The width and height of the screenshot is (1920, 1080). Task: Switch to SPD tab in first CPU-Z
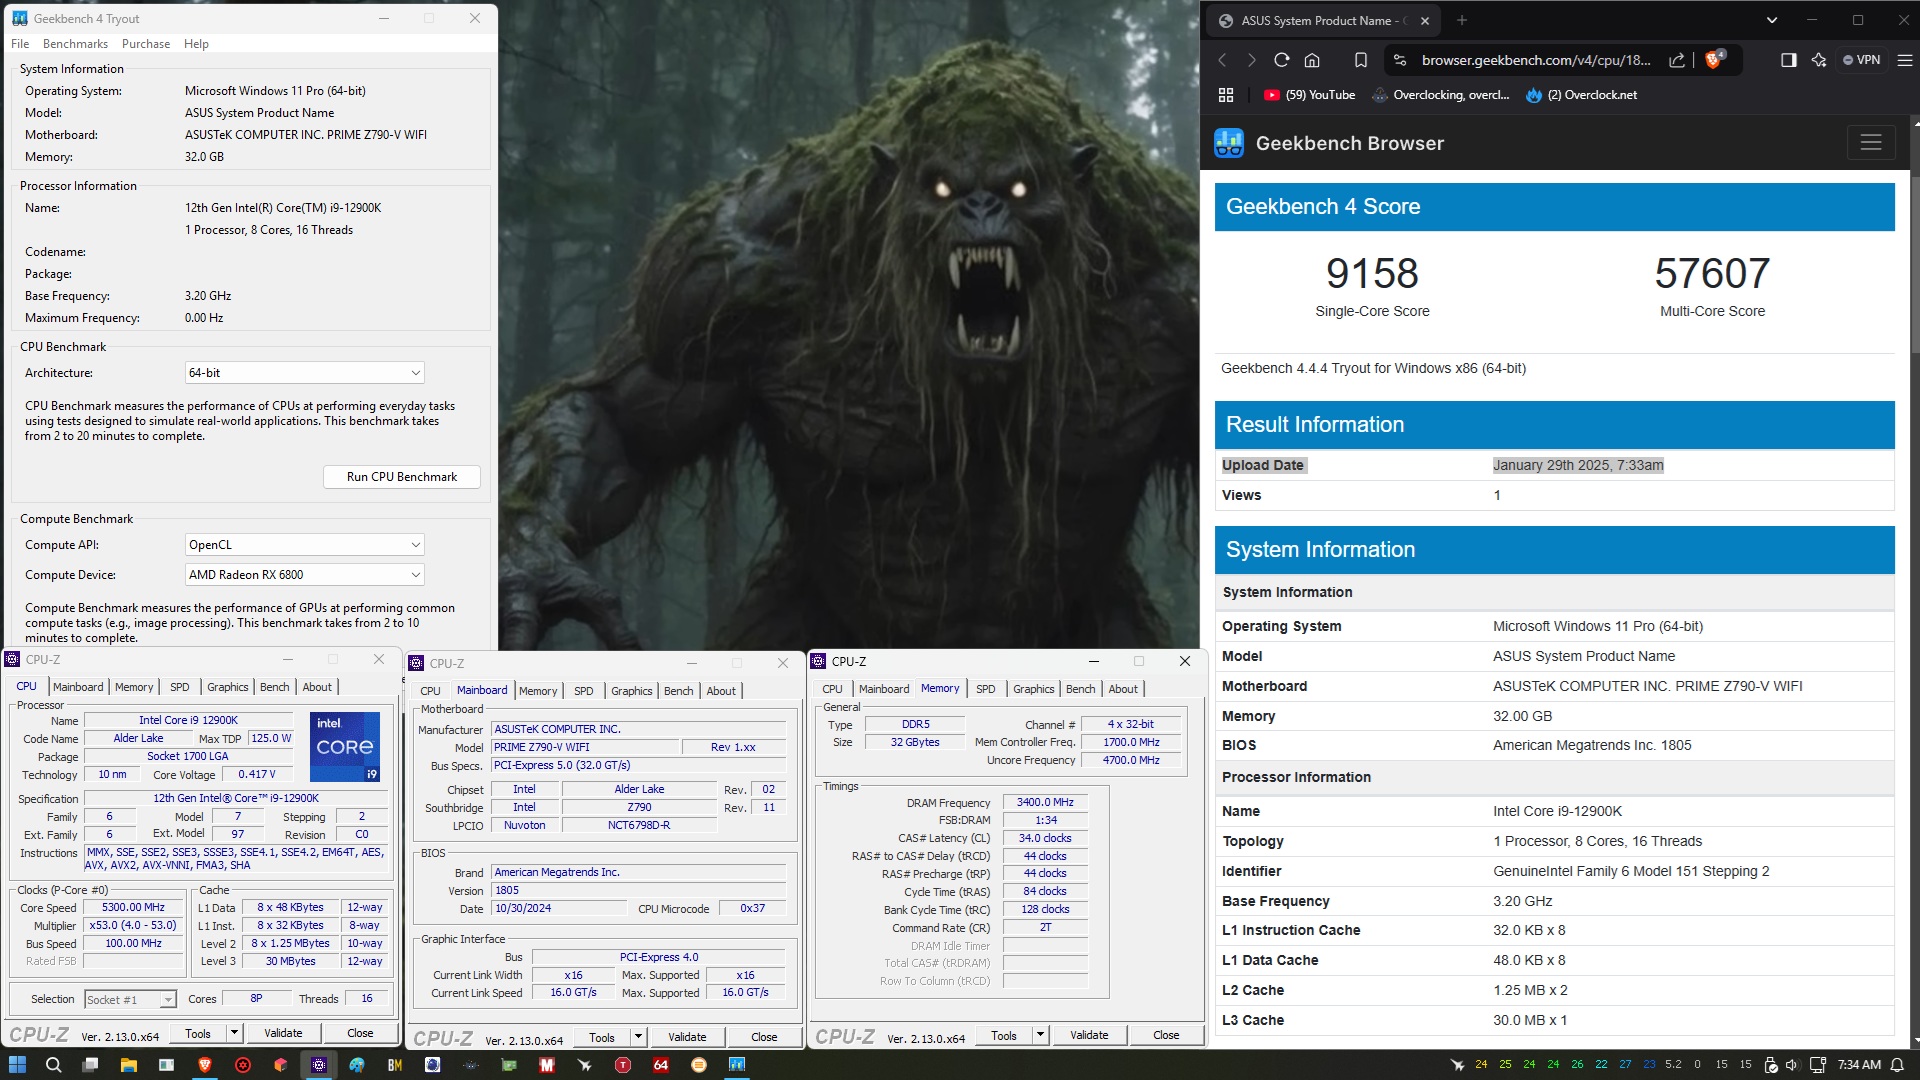(180, 687)
